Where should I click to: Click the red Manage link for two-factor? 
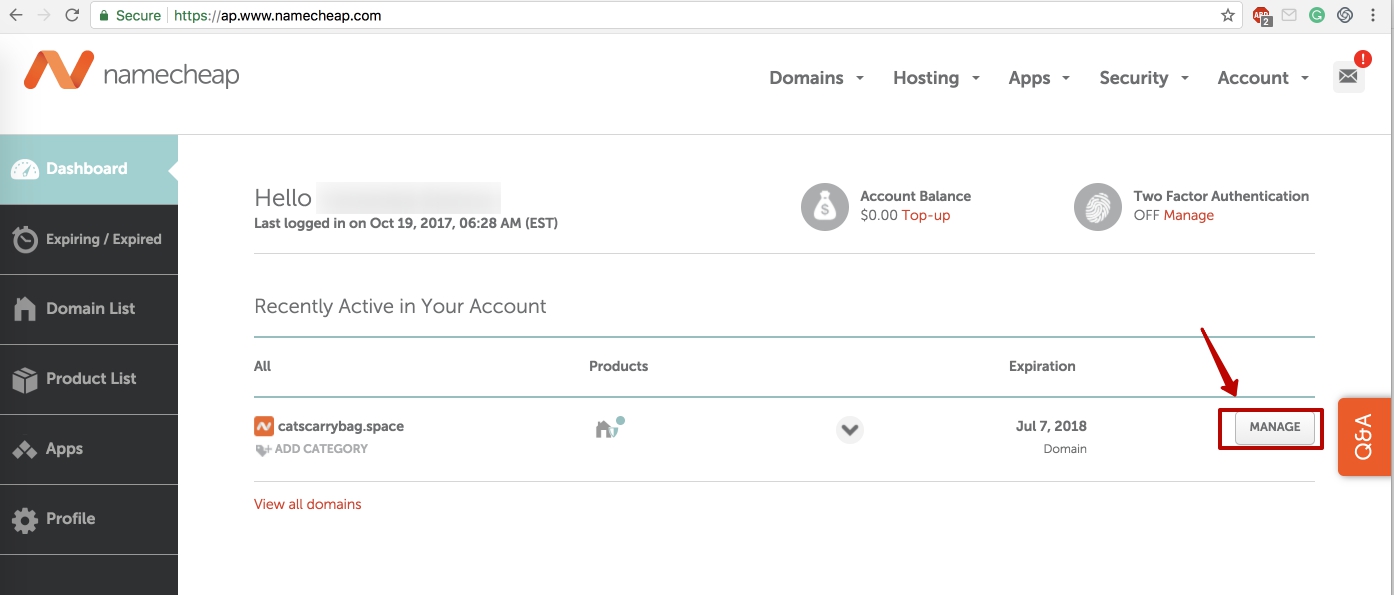pos(1188,215)
